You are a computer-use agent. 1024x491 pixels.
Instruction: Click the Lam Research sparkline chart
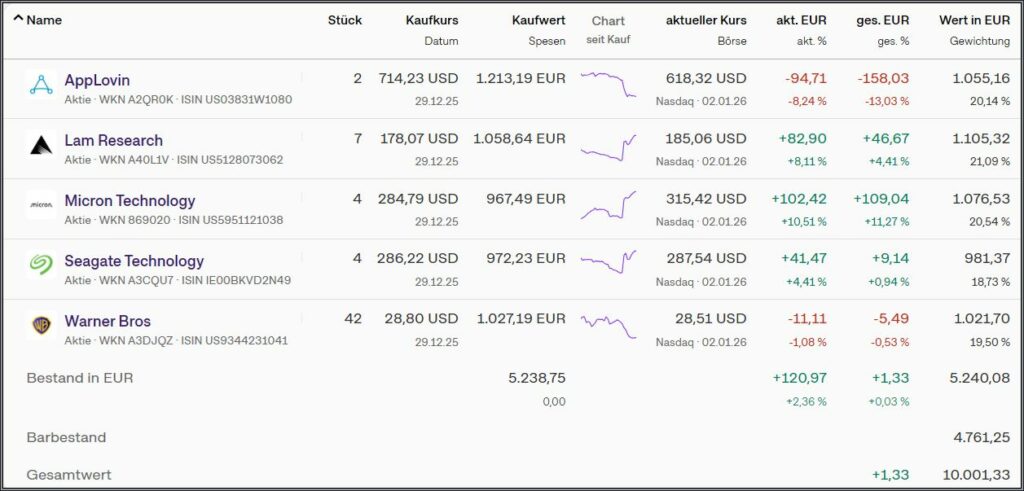tap(608, 148)
